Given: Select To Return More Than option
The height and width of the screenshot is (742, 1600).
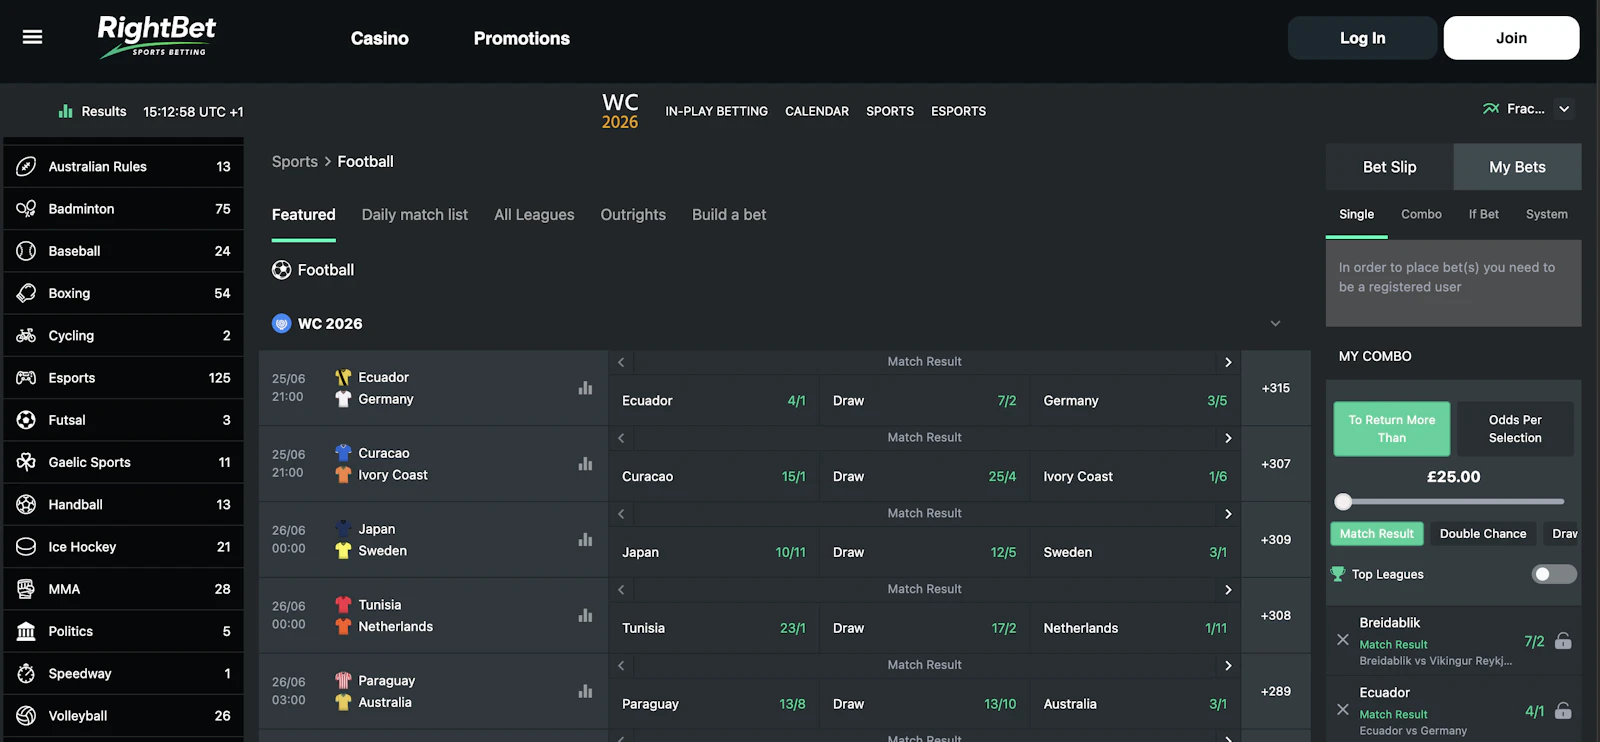Looking at the screenshot, I should click(x=1392, y=429).
